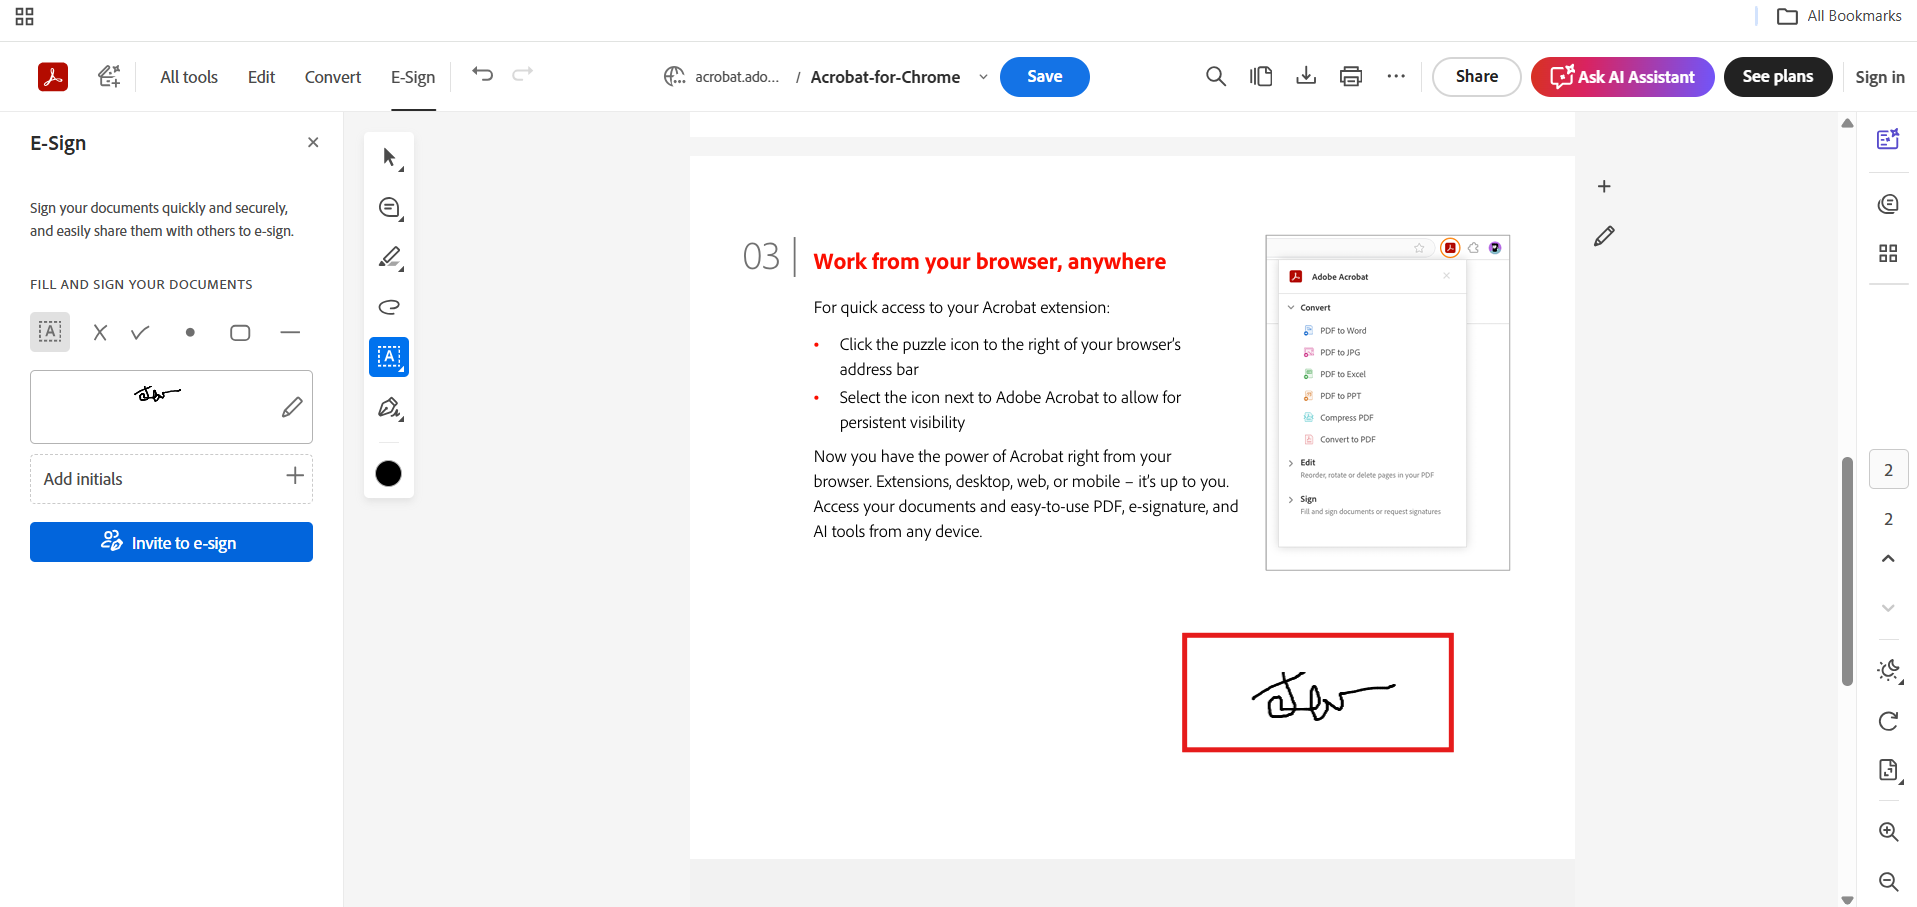Click the See plans button
Screen dimensions: 1917x907
1778,77
